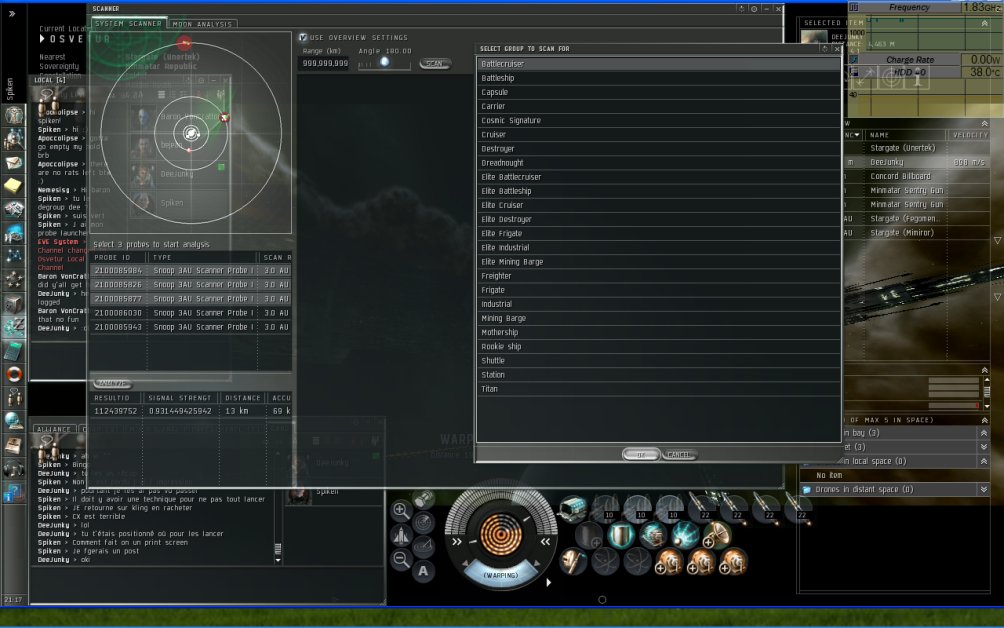Expand Drones in distant space (0) group

[984, 489]
